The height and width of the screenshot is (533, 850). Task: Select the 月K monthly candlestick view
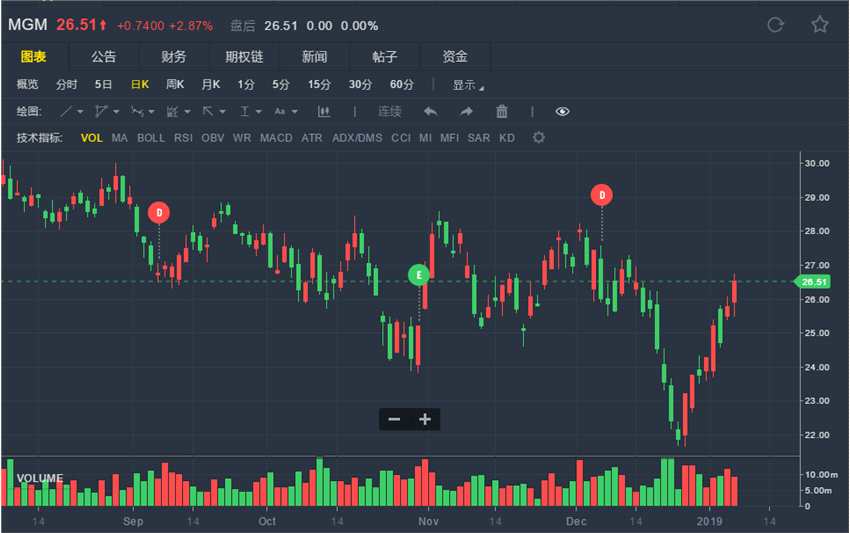(x=211, y=84)
